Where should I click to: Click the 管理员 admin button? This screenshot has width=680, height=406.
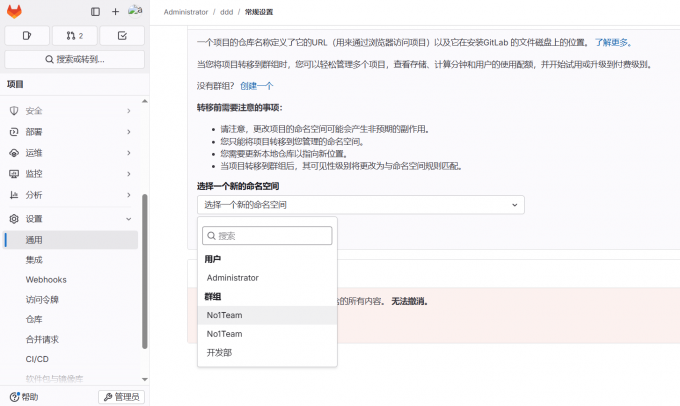(121, 397)
